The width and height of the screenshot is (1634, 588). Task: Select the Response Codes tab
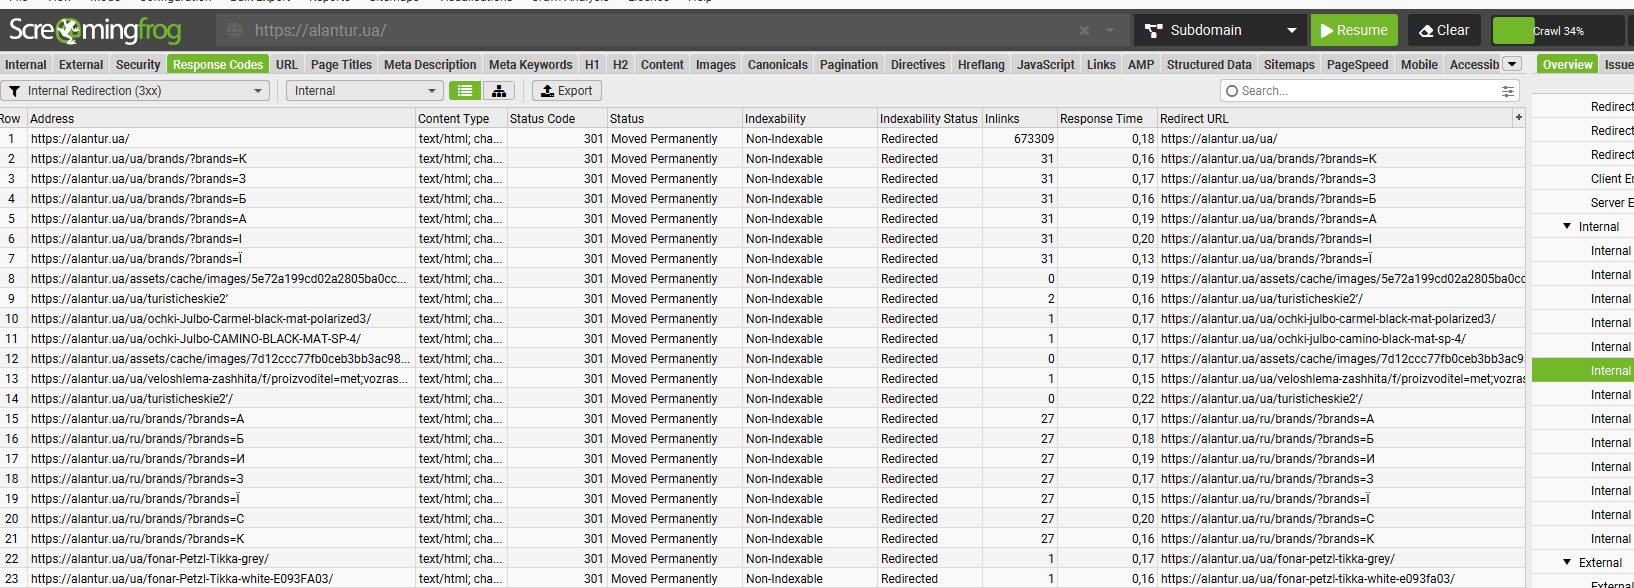pyautogui.click(x=218, y=65)
